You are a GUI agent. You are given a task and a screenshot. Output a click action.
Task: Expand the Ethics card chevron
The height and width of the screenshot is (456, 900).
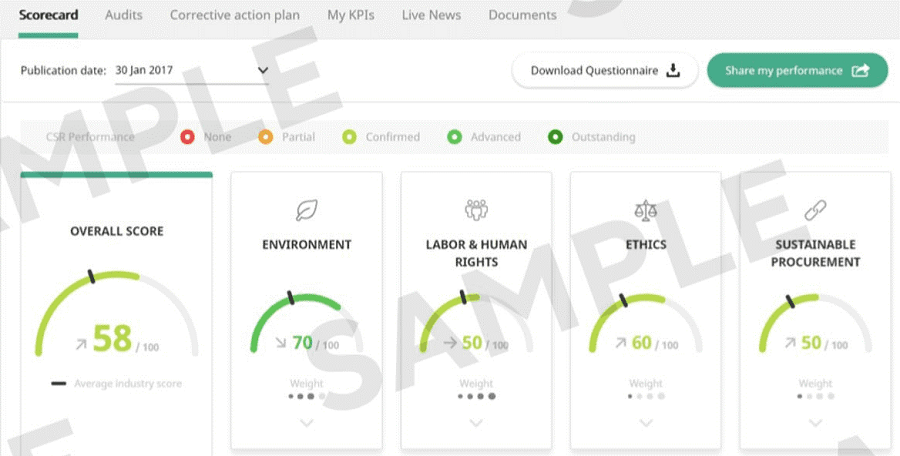tap(646, 423)
